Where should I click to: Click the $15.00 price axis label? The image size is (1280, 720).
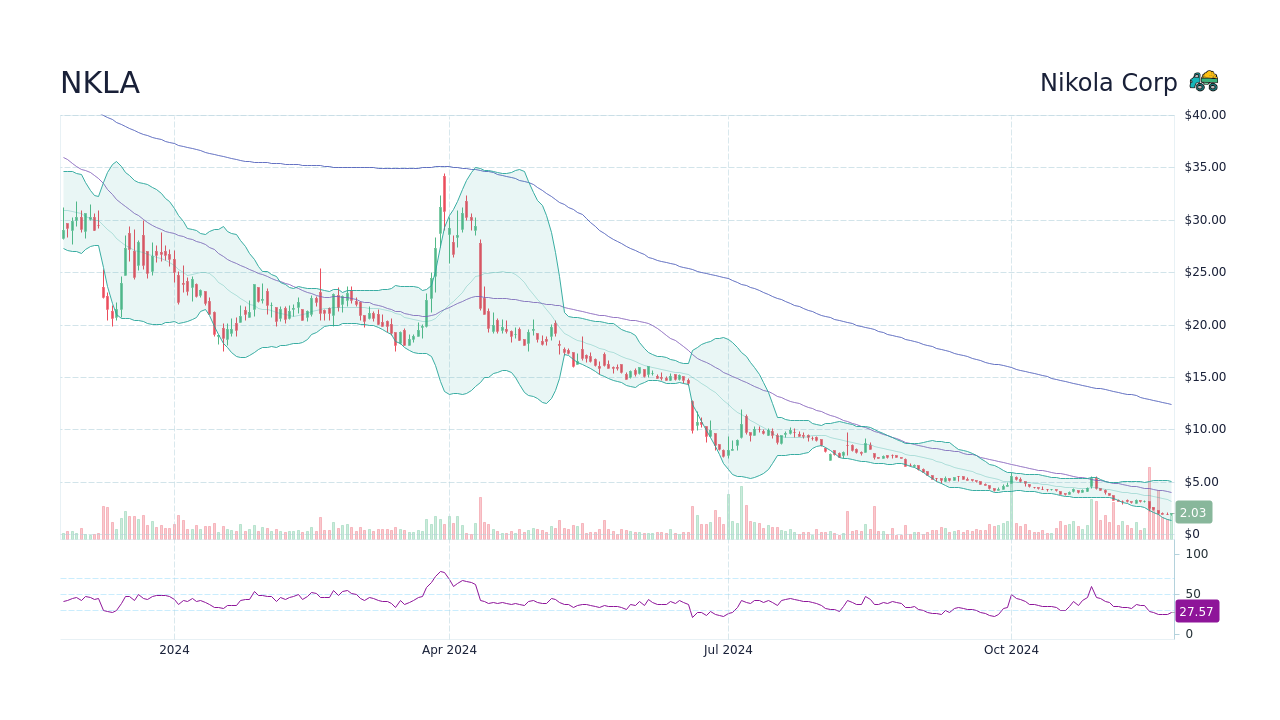coord(1205,377)
